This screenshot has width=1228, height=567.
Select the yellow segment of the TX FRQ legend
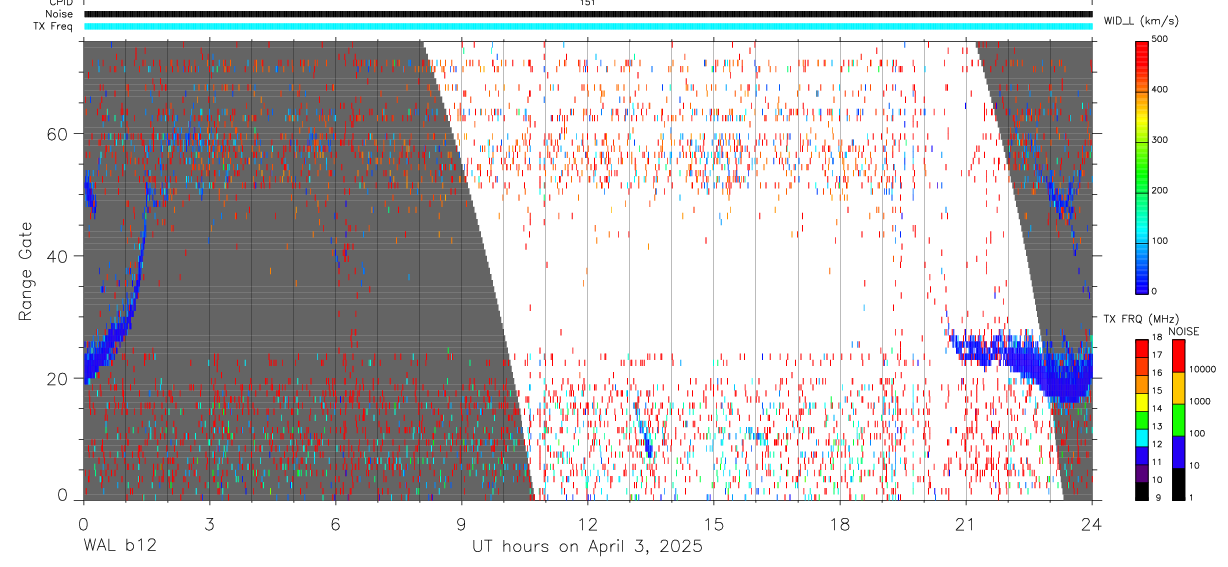coord(1141,401)
